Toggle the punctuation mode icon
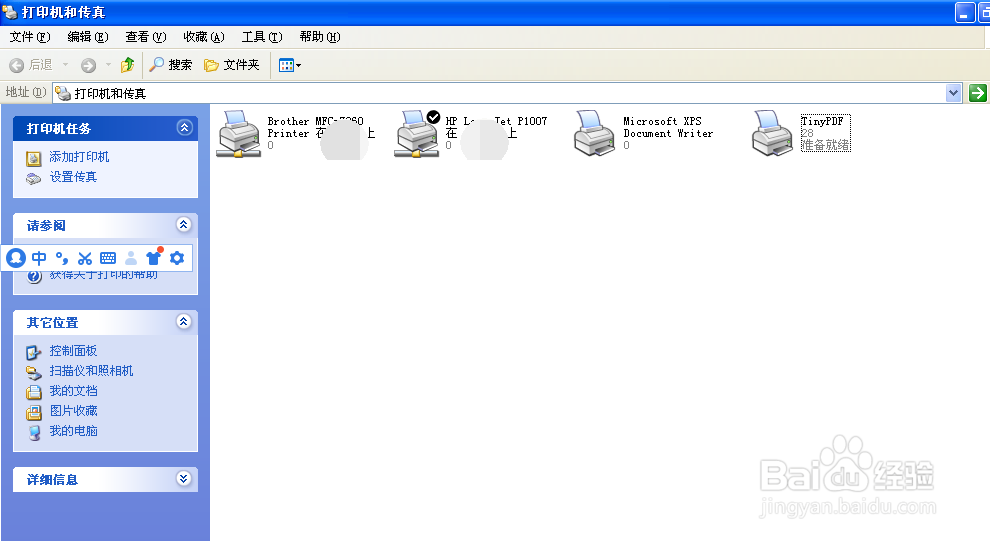 (x=62, y=258)
